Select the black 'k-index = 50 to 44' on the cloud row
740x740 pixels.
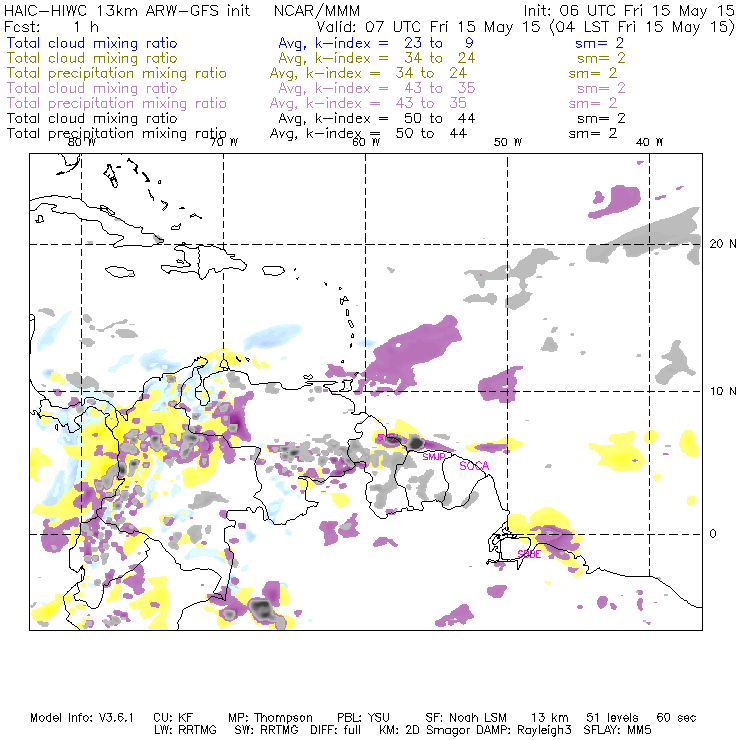(x=395, y=118)
